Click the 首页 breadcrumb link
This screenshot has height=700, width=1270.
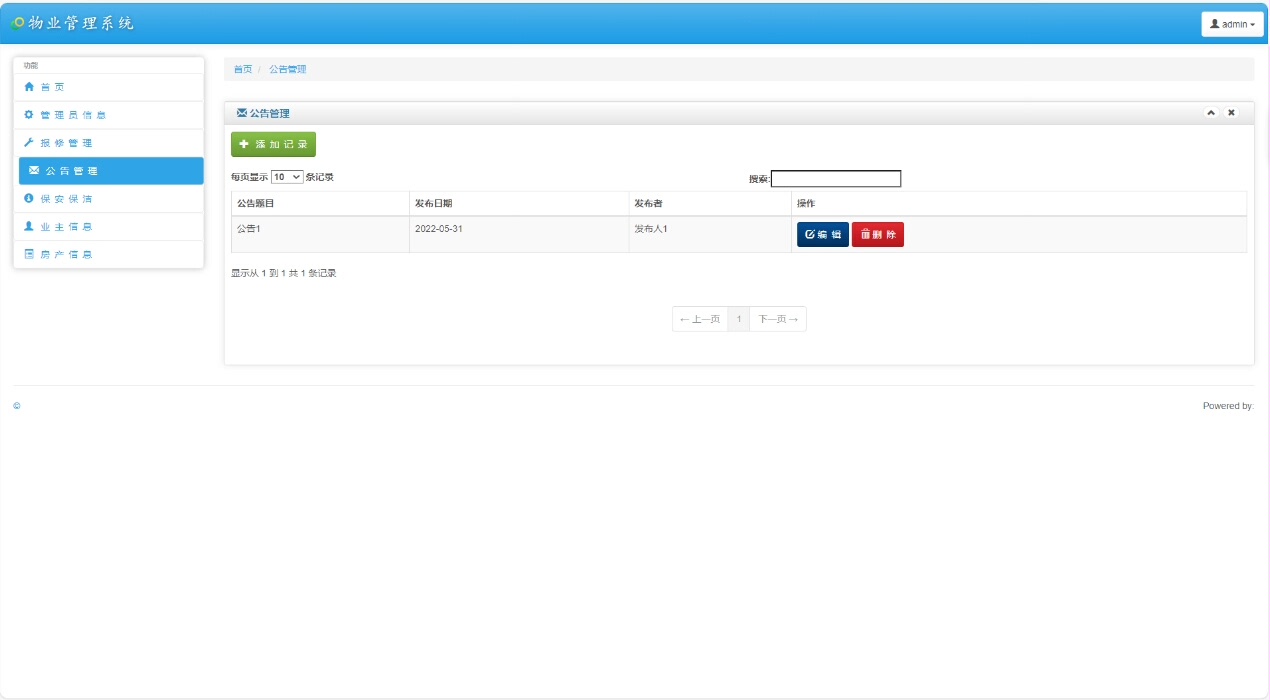[x=243, y=69]
